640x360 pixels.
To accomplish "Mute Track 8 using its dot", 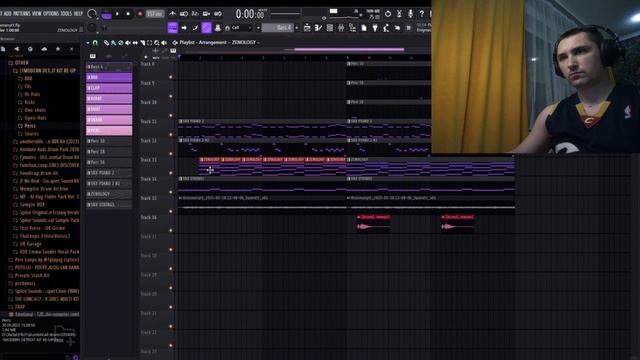I will (171, 77).
